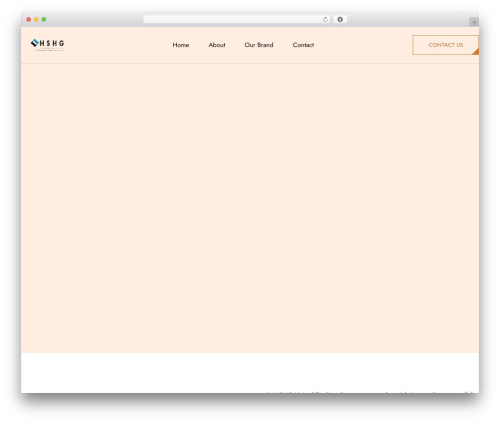Click the browser reload icon
The image size is (500, 423).
[x=325, y=19]
